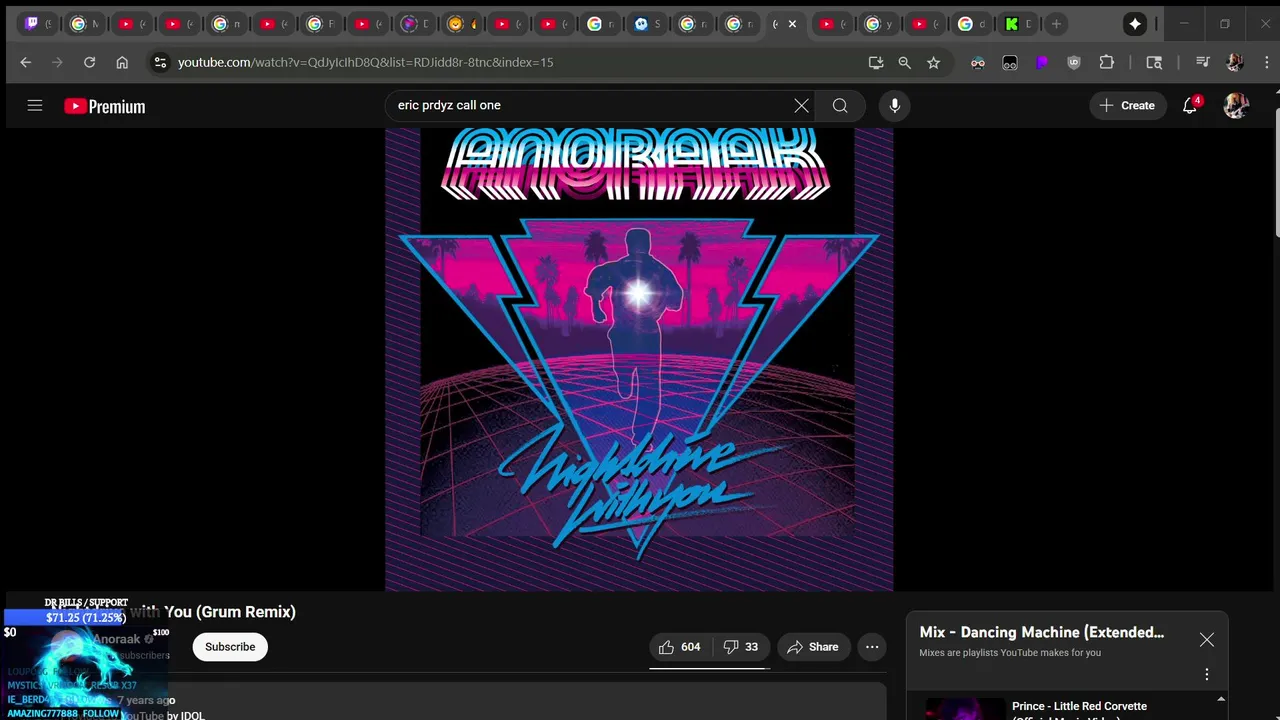Open the notifications bell
1280x720 pixels.
pos(1190,105)
